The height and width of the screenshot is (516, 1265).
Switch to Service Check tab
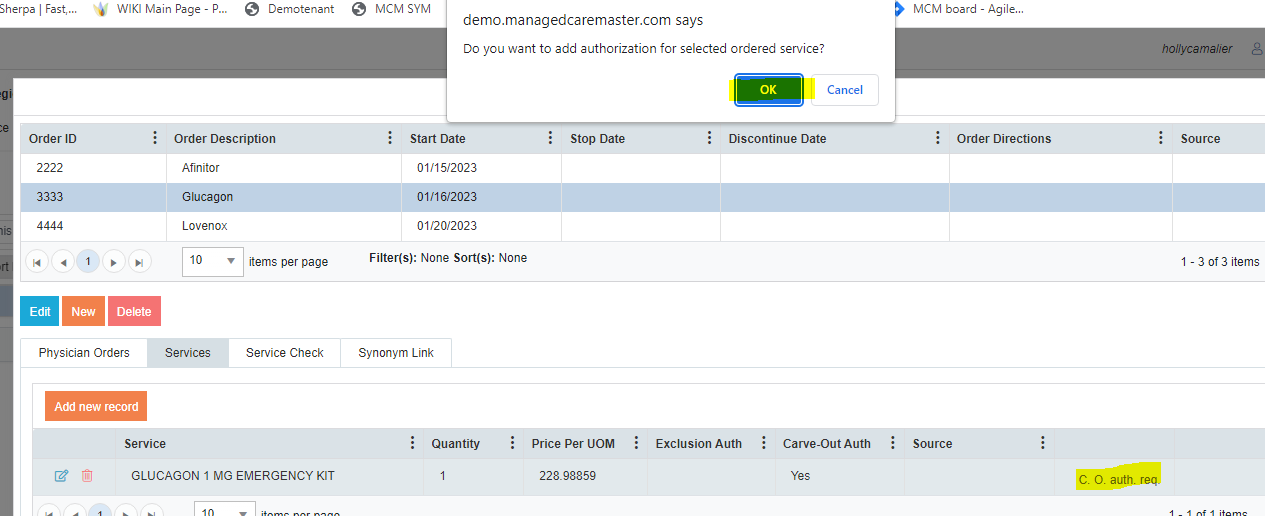[x=285, y=353]
